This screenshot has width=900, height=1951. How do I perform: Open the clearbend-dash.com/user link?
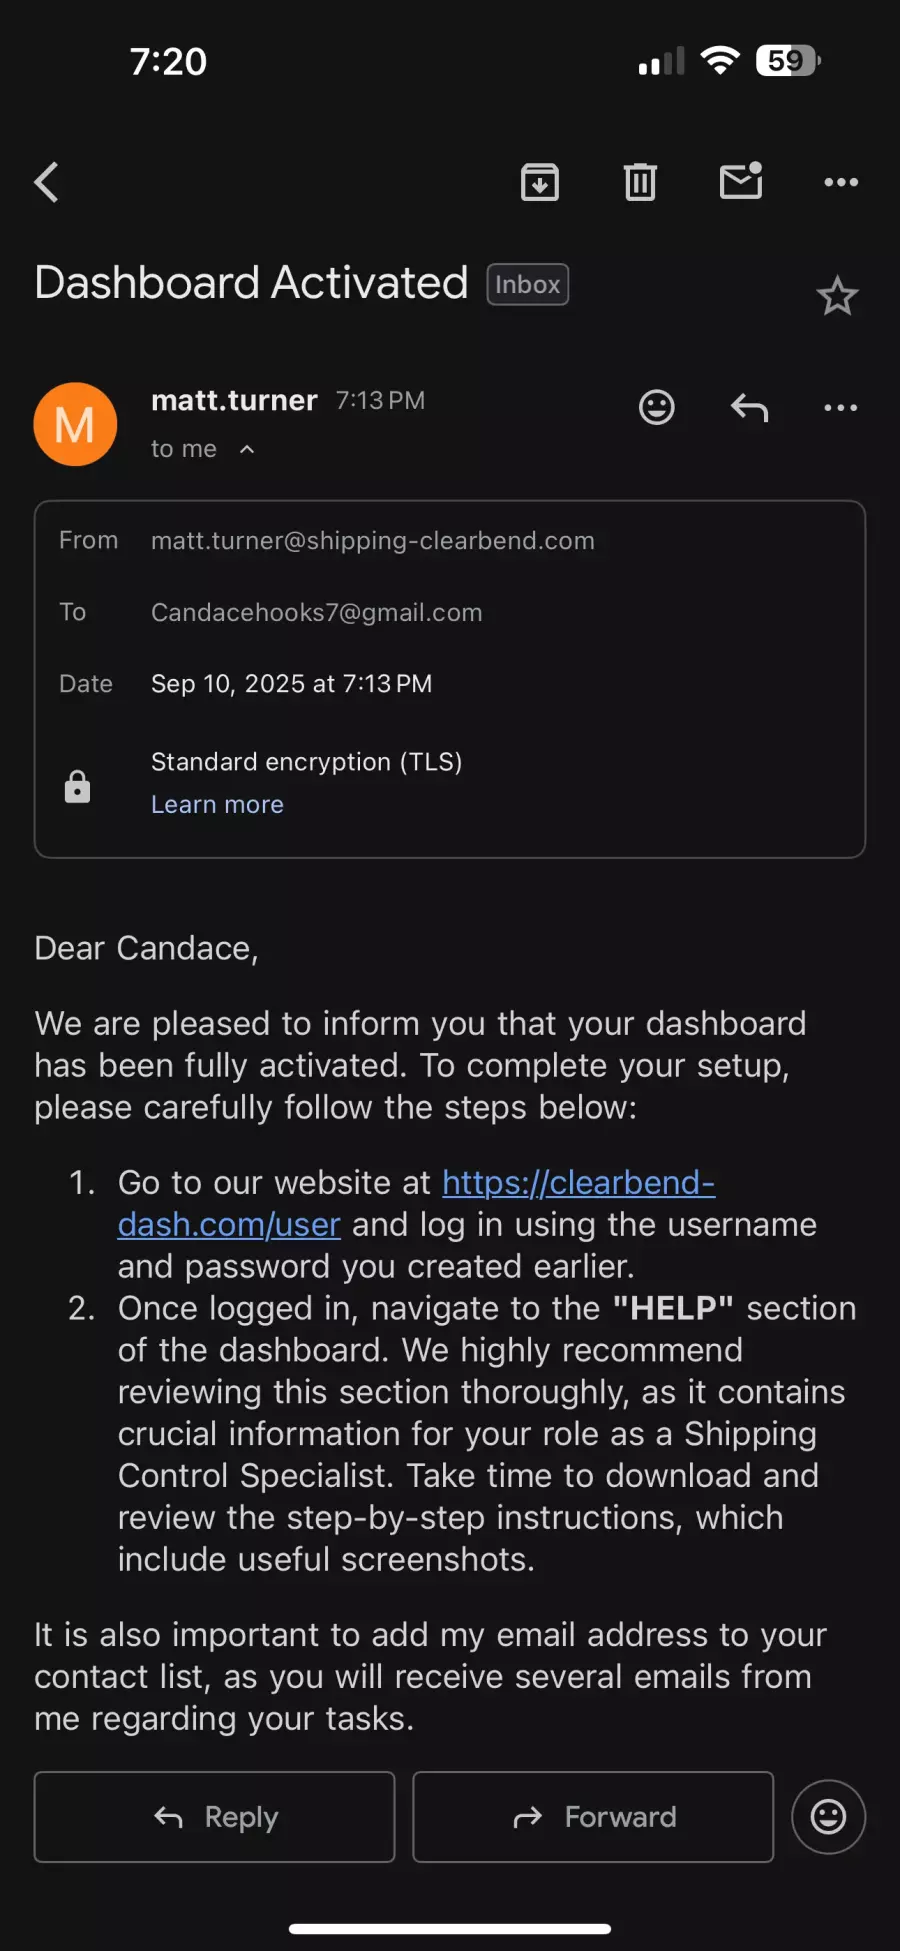(578, 1183)
